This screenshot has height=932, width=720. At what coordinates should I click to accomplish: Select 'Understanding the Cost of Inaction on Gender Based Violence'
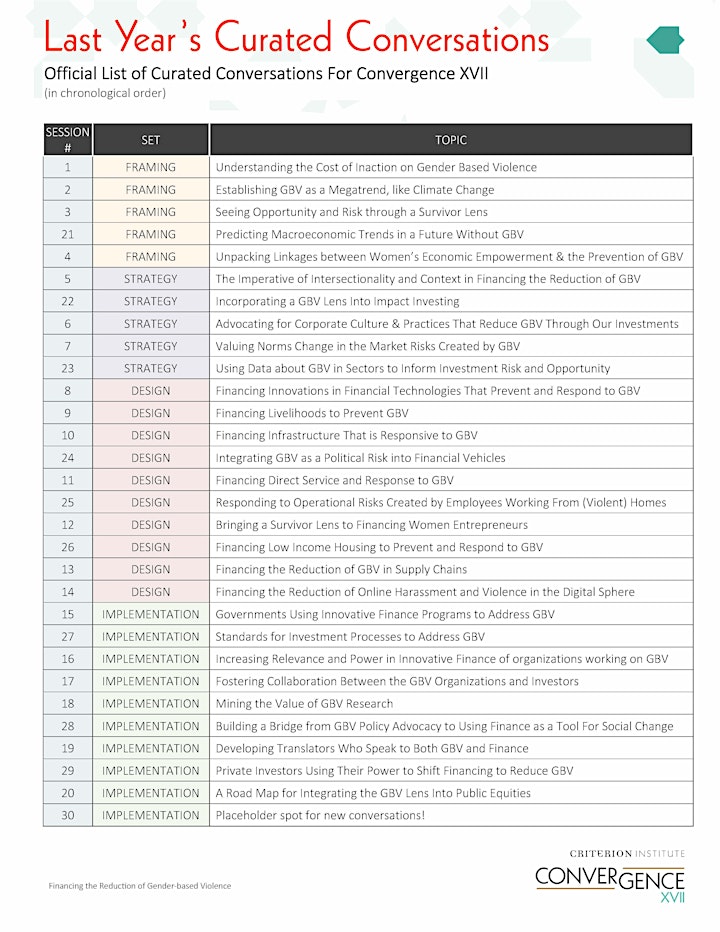(376, 167)
